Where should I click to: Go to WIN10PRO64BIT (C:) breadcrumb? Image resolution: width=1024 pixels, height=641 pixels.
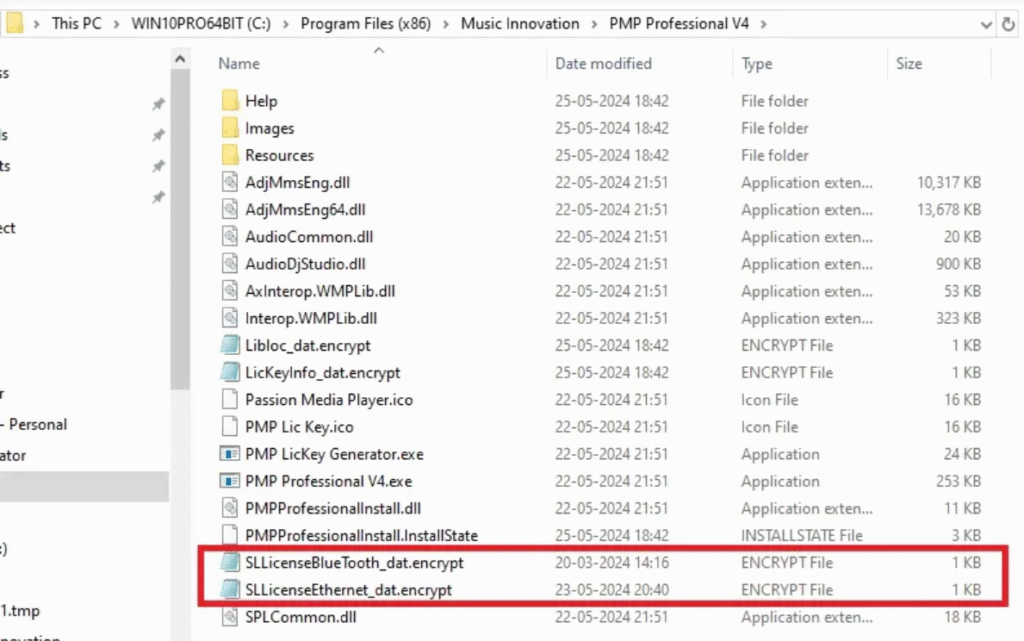pyautogui.click(x=201, y=23)
